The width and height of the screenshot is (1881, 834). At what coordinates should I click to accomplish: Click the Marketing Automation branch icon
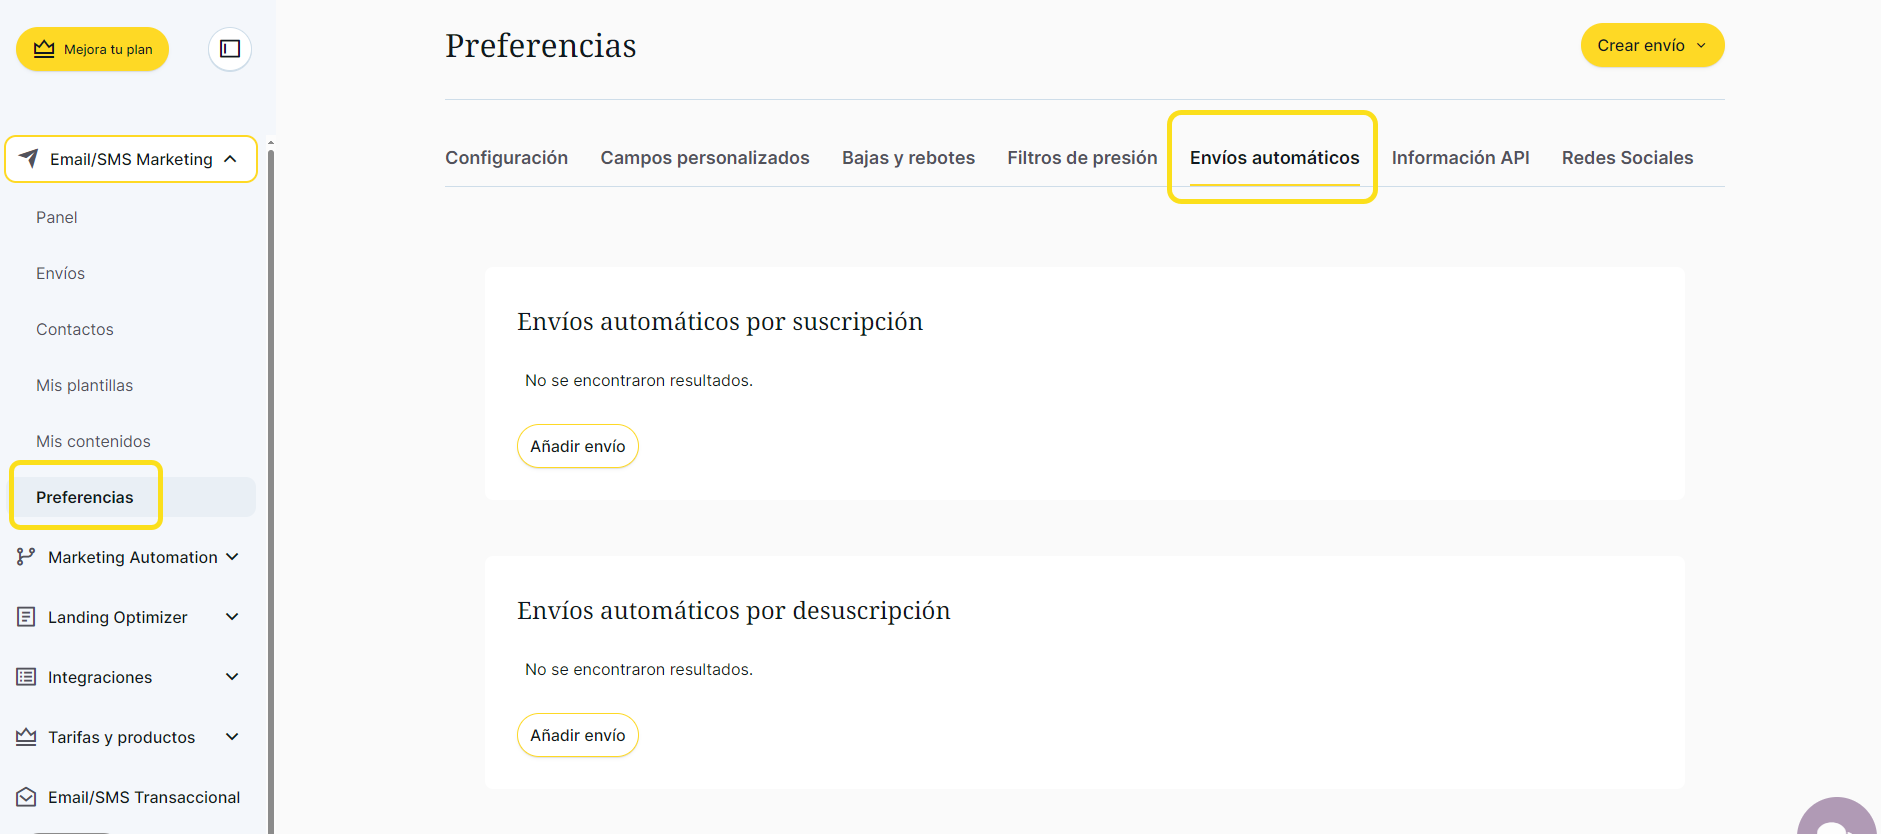pyautogui.click(x=26, y=557)
